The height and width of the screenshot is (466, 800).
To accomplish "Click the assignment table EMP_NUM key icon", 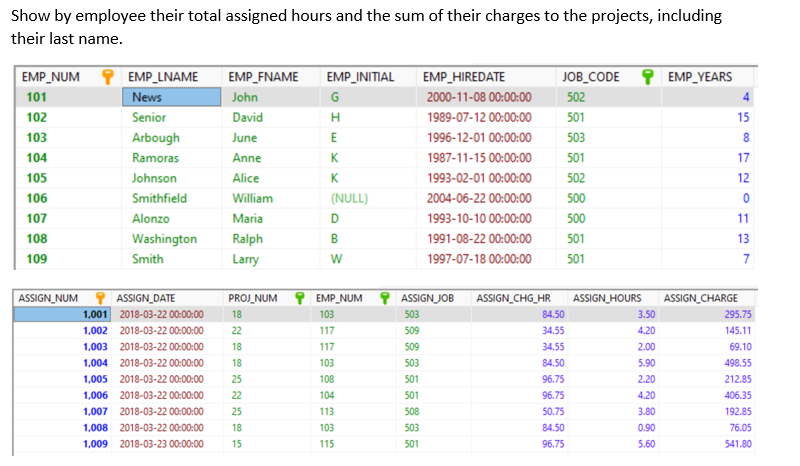I will (x=385, y=298).
